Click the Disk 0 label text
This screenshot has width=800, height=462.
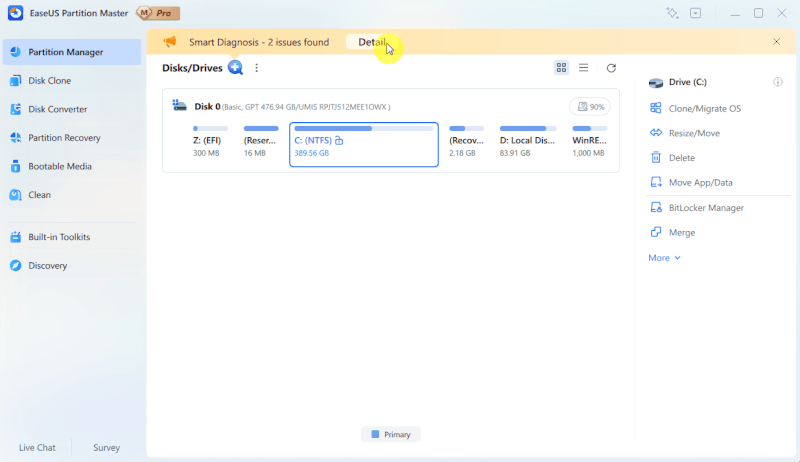pyautogui.click(x=207, y=107)
